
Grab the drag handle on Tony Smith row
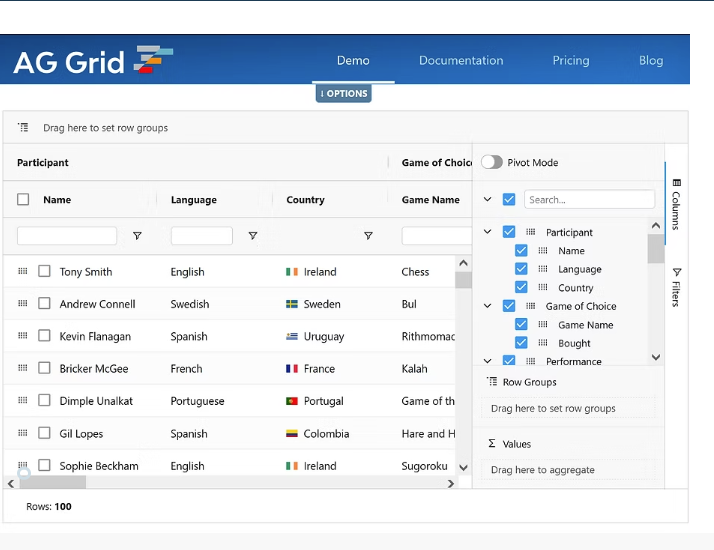(23, 271)
